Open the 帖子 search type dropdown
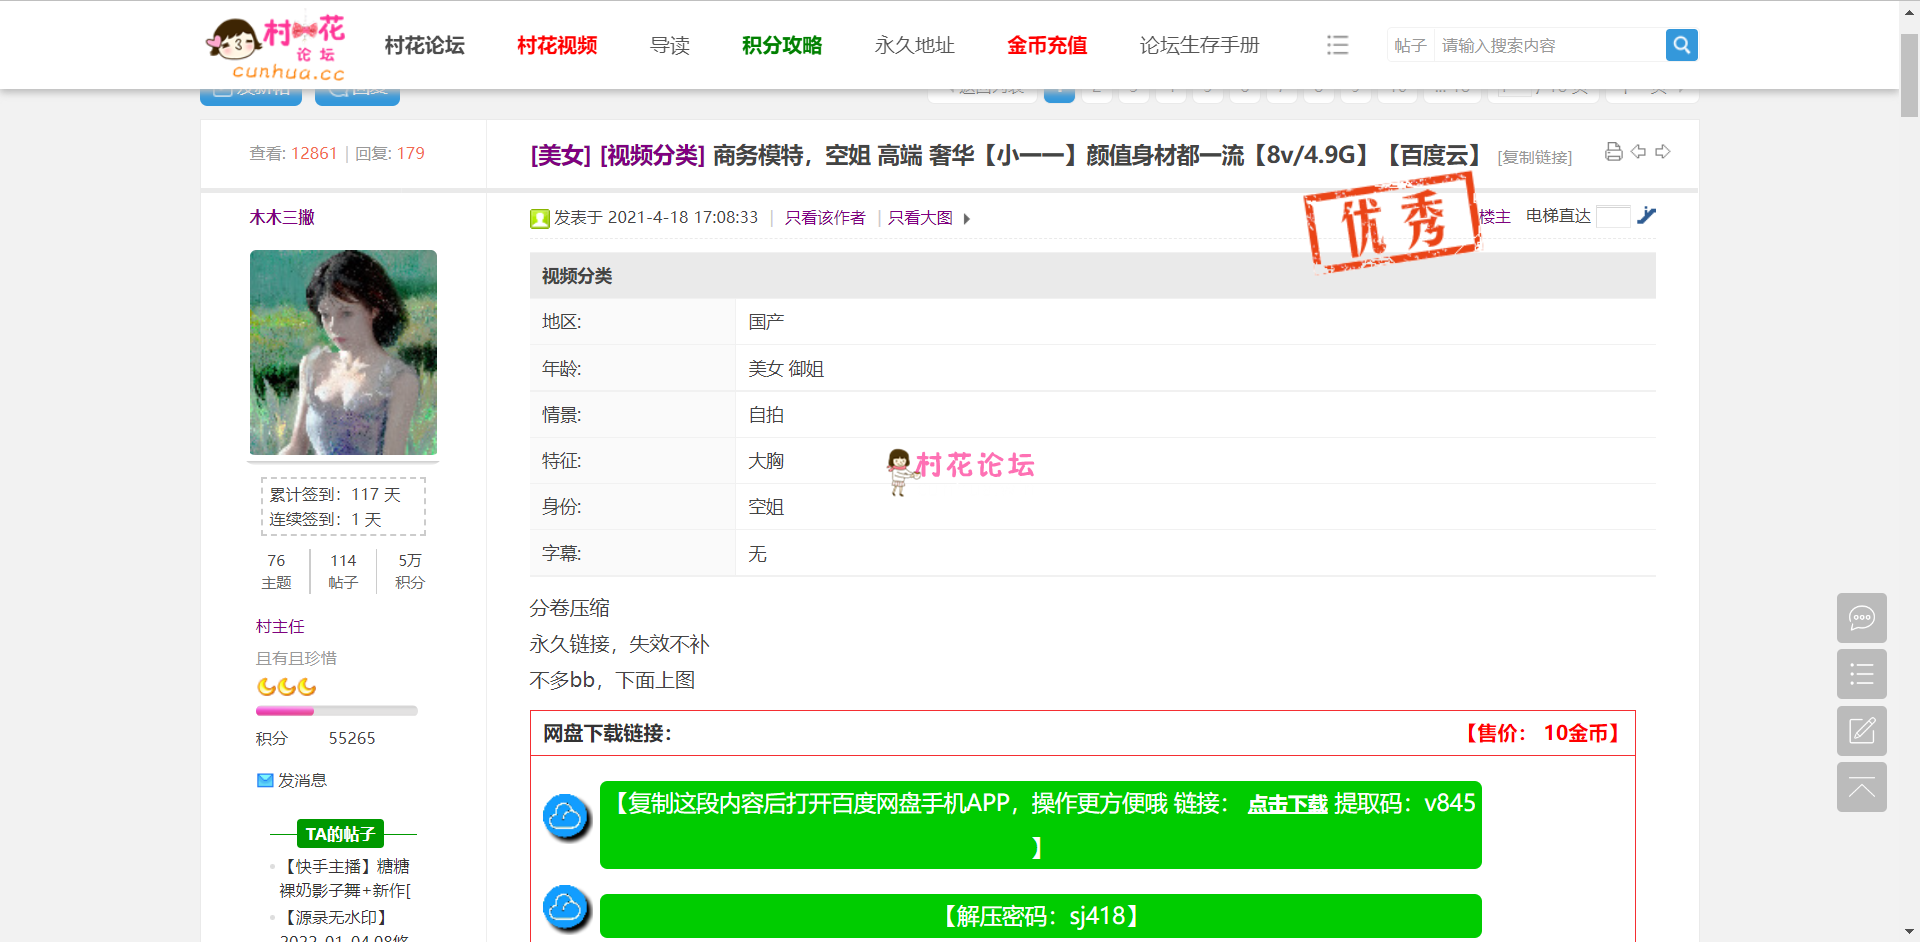Viewport: 1920px width, 942px height. tap(1410, 46)
